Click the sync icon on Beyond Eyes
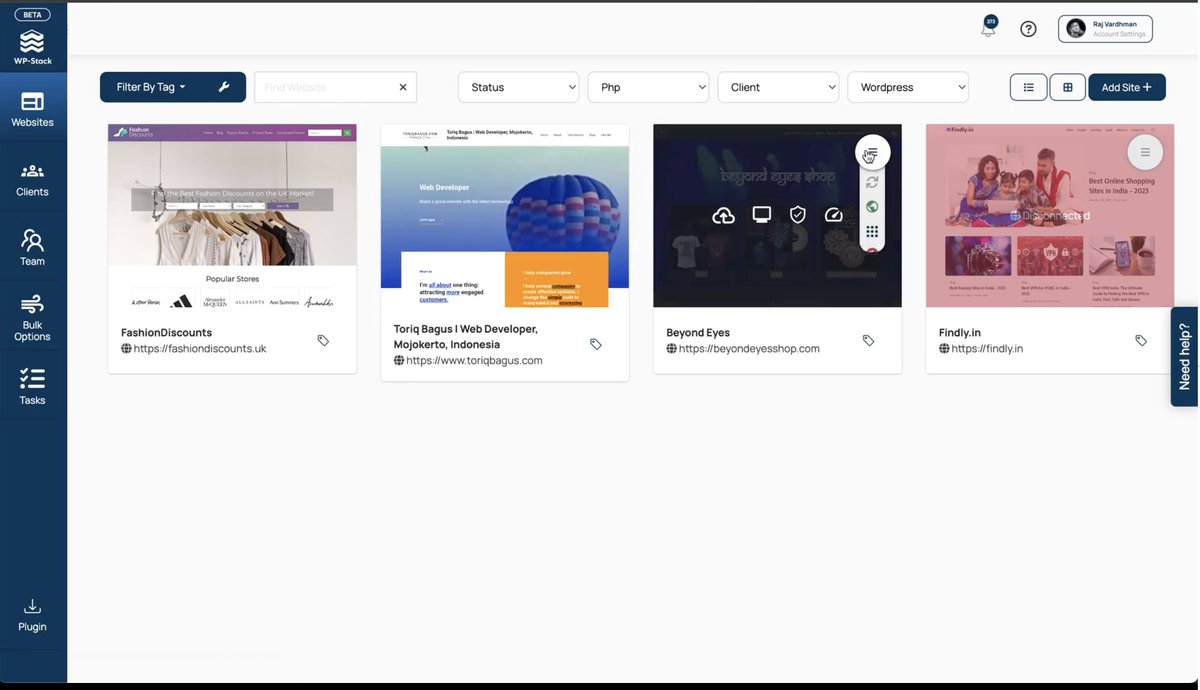Screen dimensions: 1200x690 872,182
